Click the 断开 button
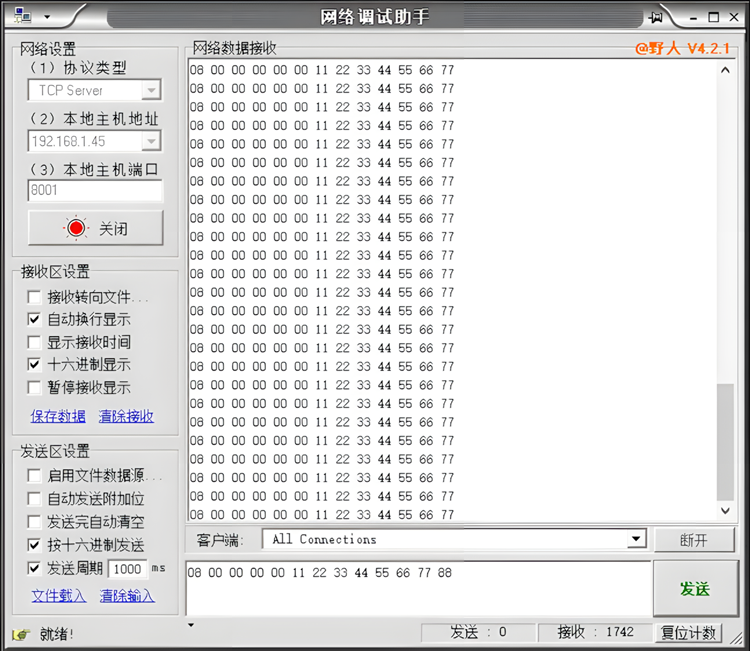The width and height of the screenshot is (750, 651). click(x=693, y=540)
